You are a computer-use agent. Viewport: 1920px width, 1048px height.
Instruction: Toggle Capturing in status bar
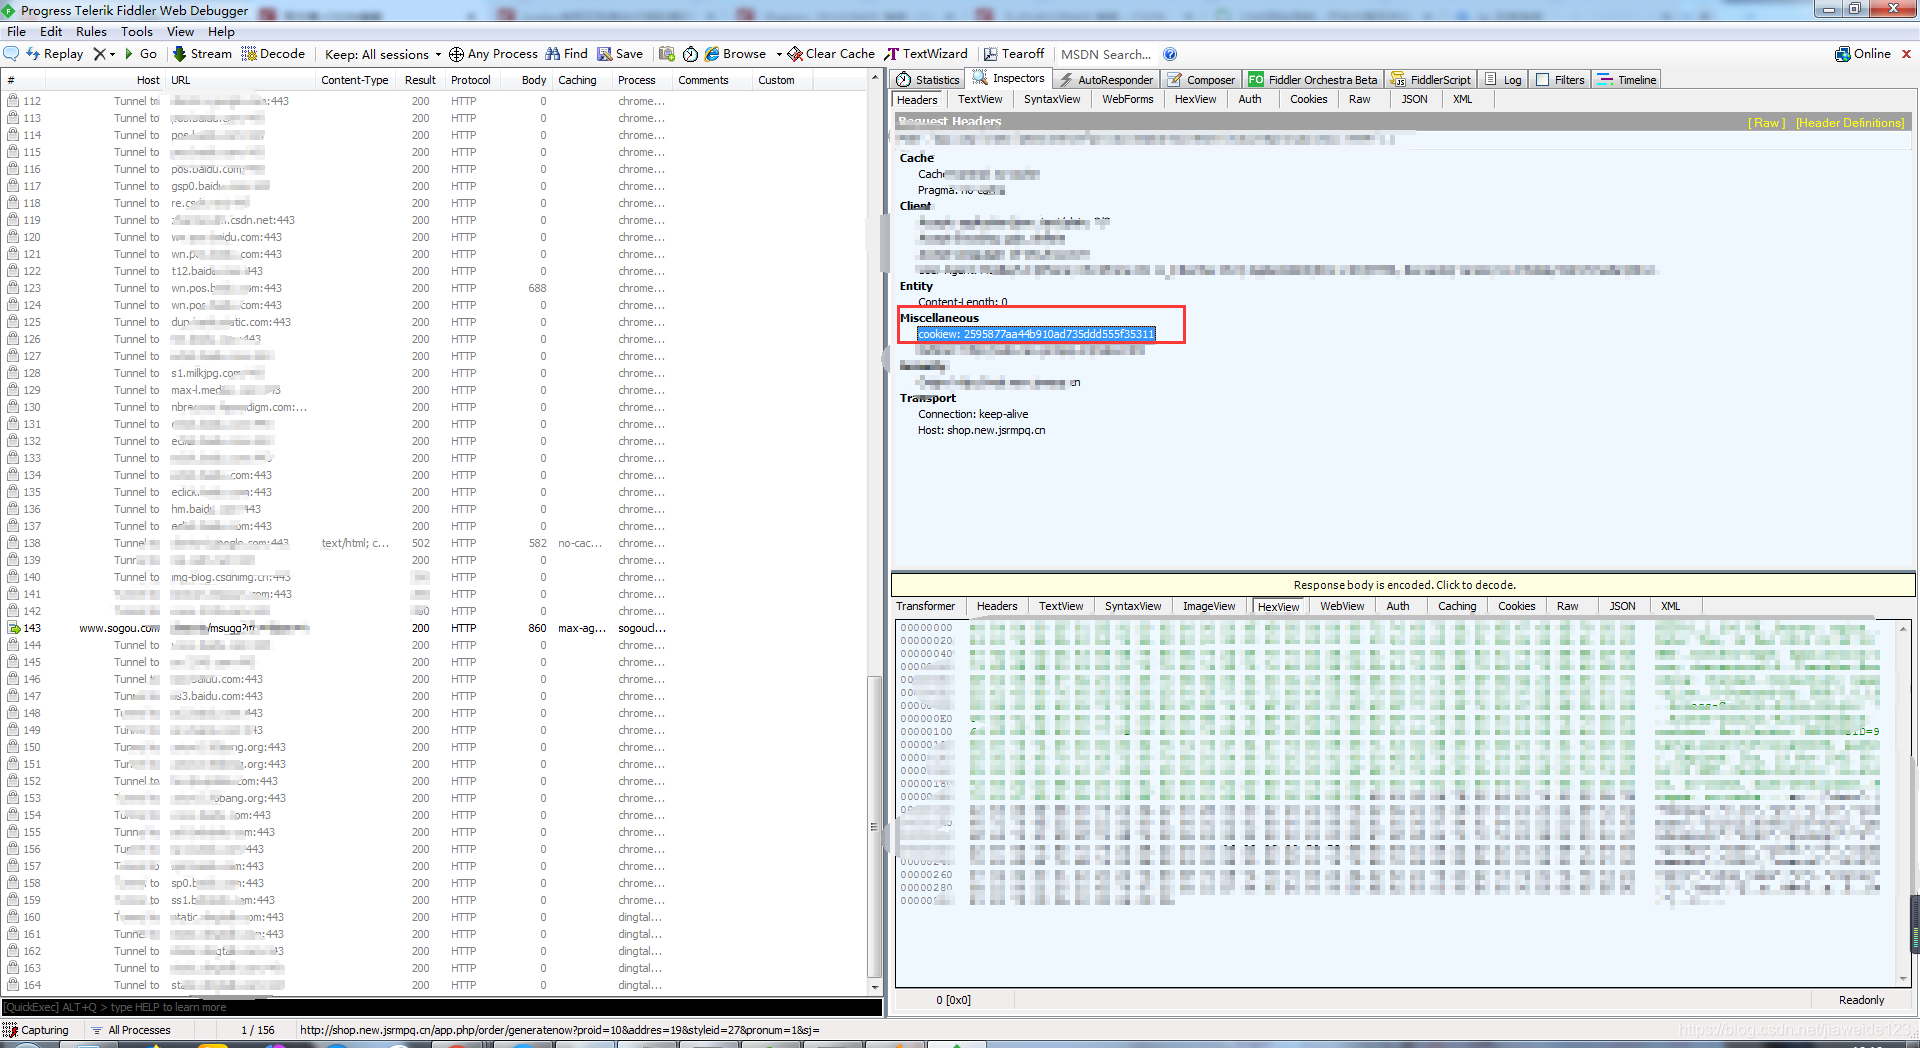click(37, 1030)
